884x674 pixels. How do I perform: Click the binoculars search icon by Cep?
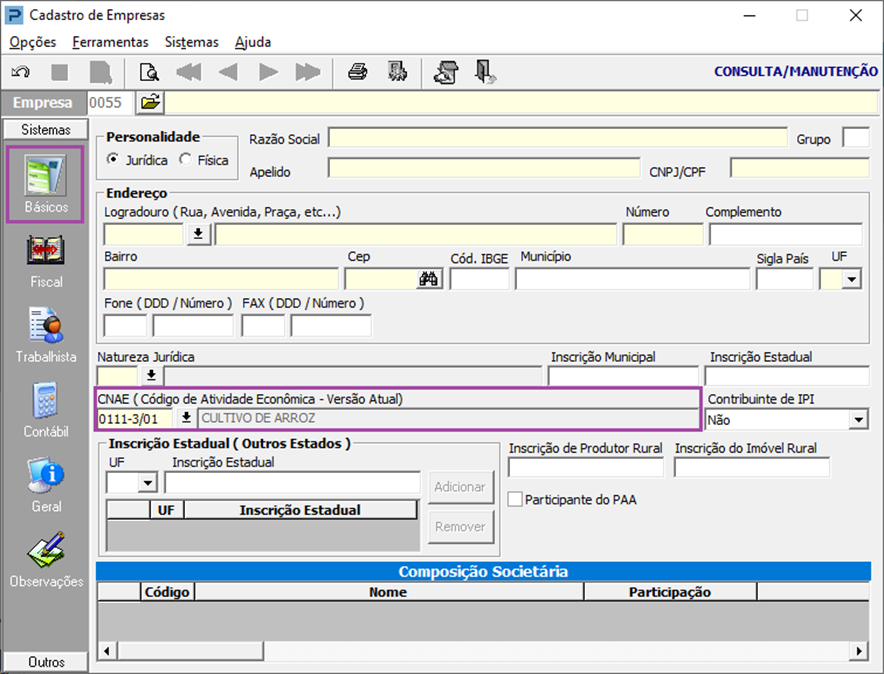(430, 279)
